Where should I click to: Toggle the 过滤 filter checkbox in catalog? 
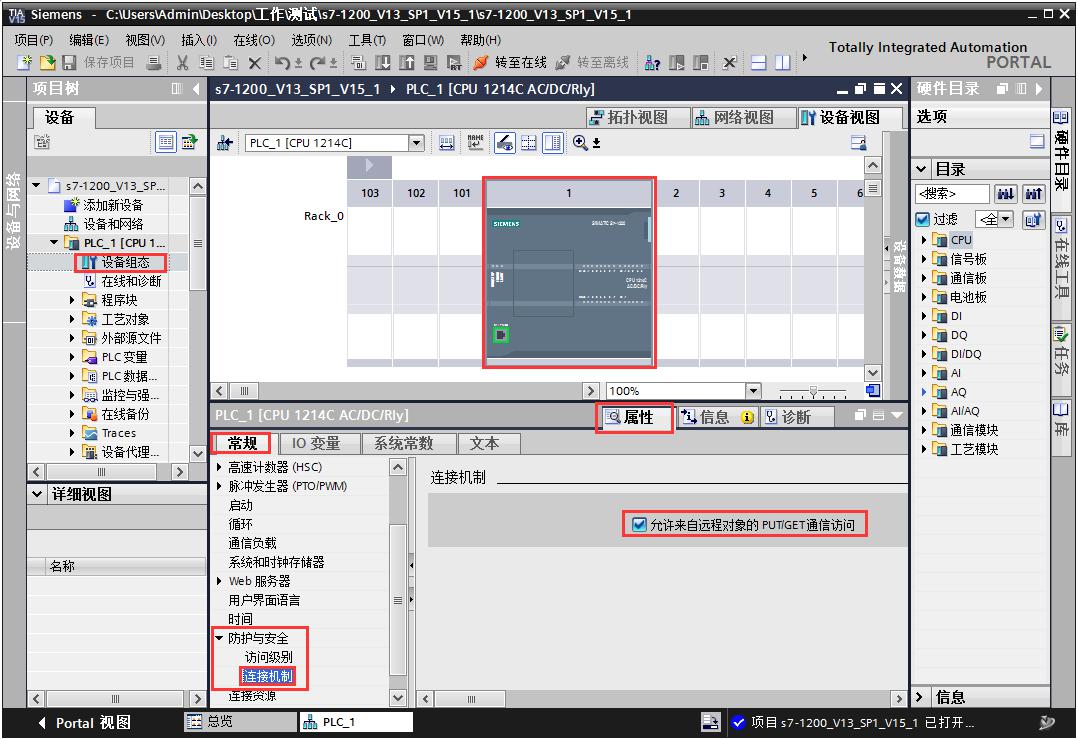tap(922, 219)
